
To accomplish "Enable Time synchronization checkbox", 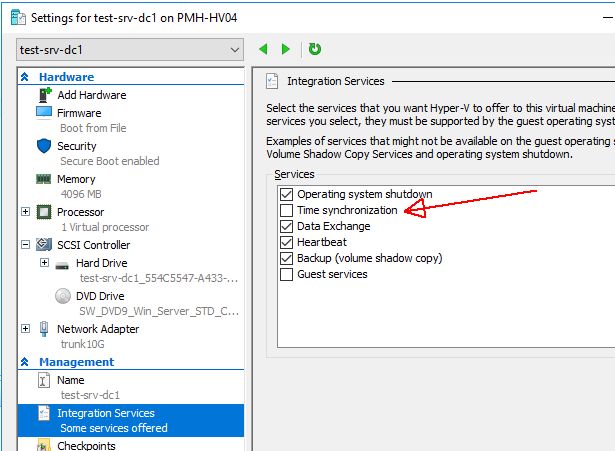I will coord(286,210).
